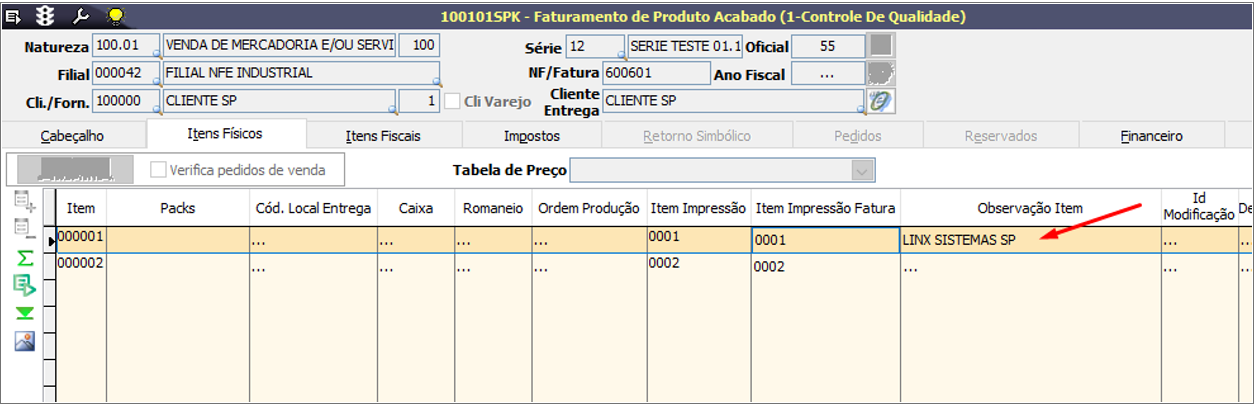This screenshot has width=1255, height=404.
Task: Open the wrench settings icon
Action: (x=81, y=16)
